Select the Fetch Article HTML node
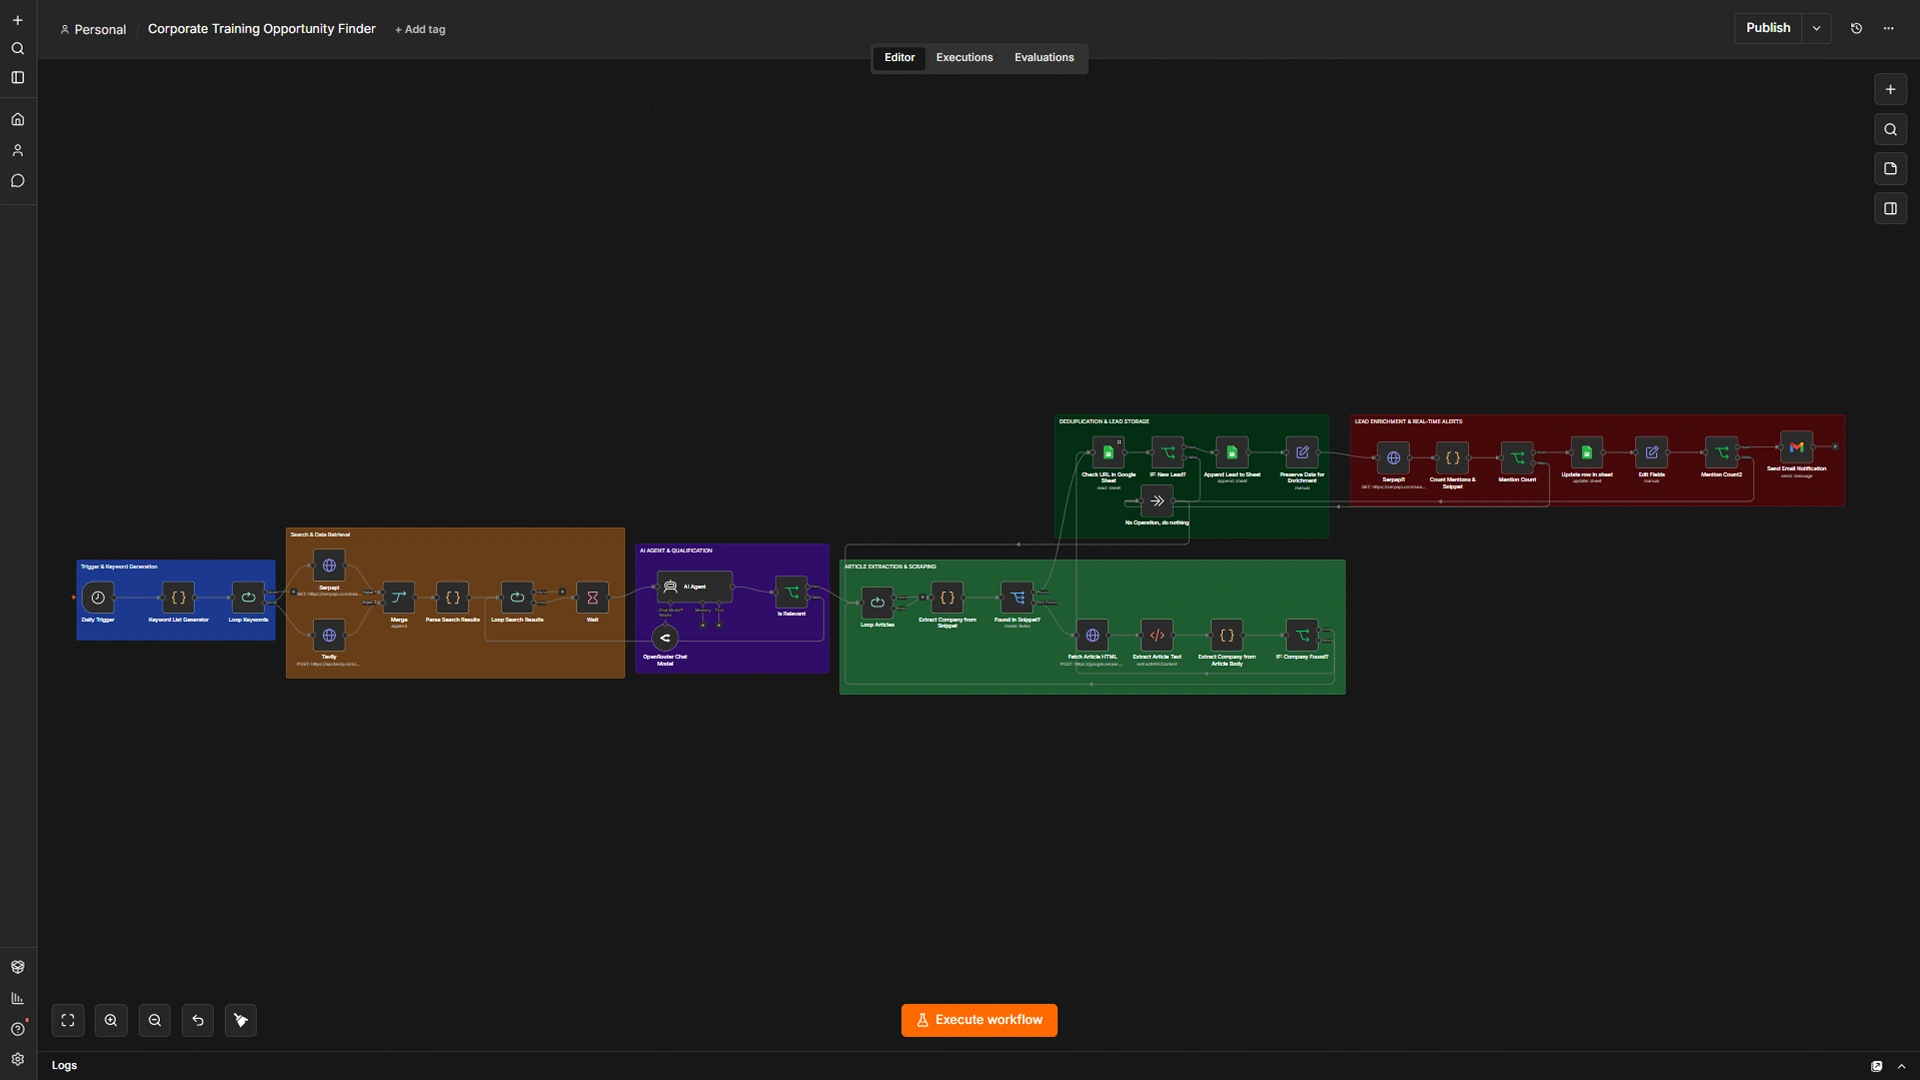This screenshot has height=1080, width=1920. 1092,635
